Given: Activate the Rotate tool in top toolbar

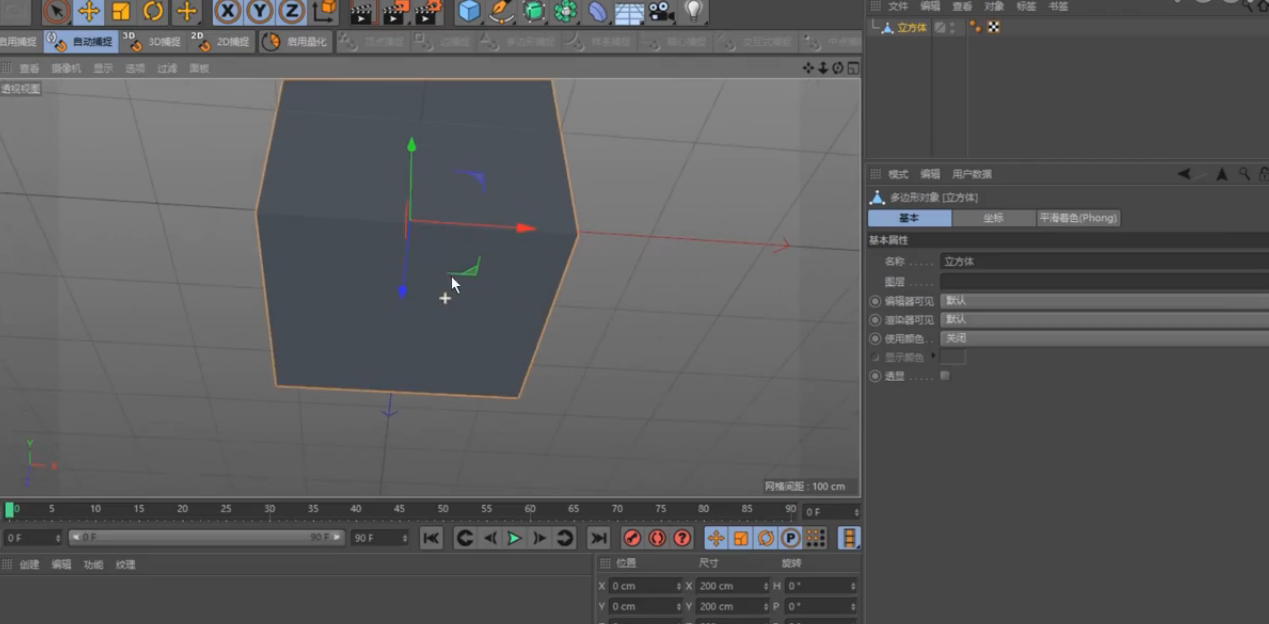Looking at the screenshot, I should [x=153, y=11].
